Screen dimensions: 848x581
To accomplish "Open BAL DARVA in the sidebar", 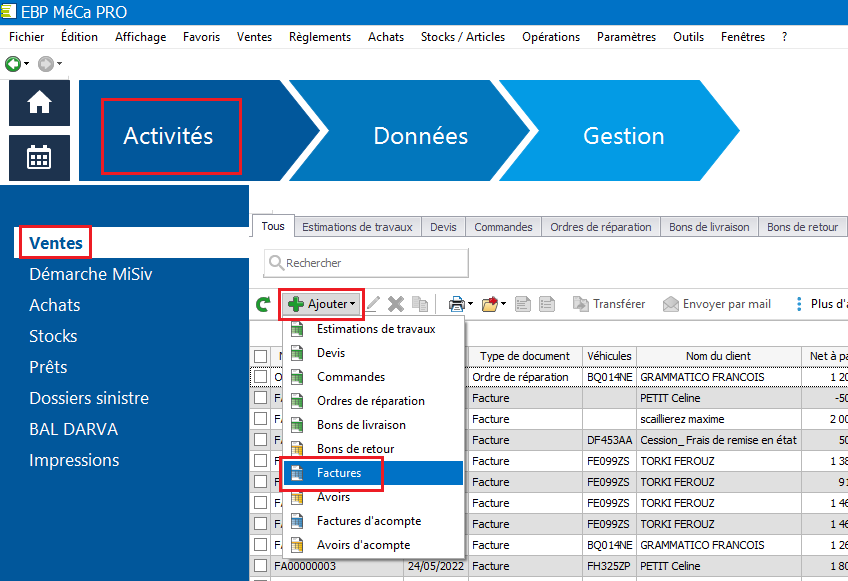I will click(x=74, y=429).
